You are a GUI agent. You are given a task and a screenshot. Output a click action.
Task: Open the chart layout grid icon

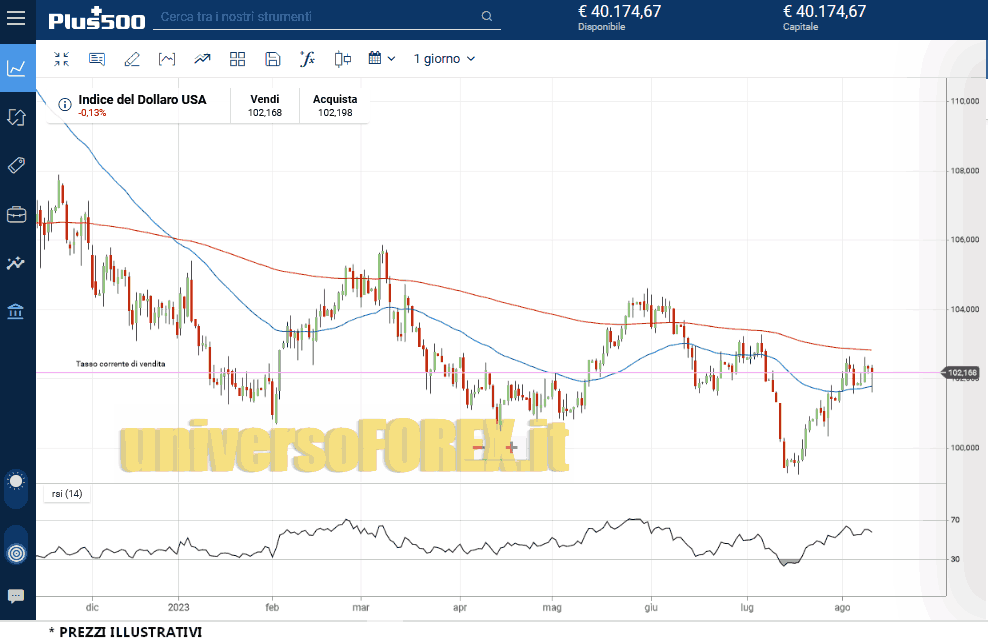click(x=237, y=58)
